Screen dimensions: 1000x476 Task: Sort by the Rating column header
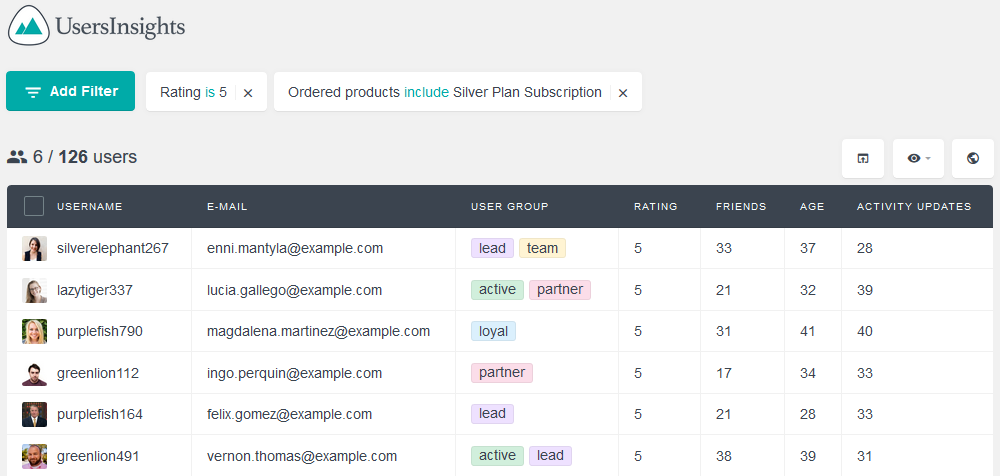click(x=656, y=207)
